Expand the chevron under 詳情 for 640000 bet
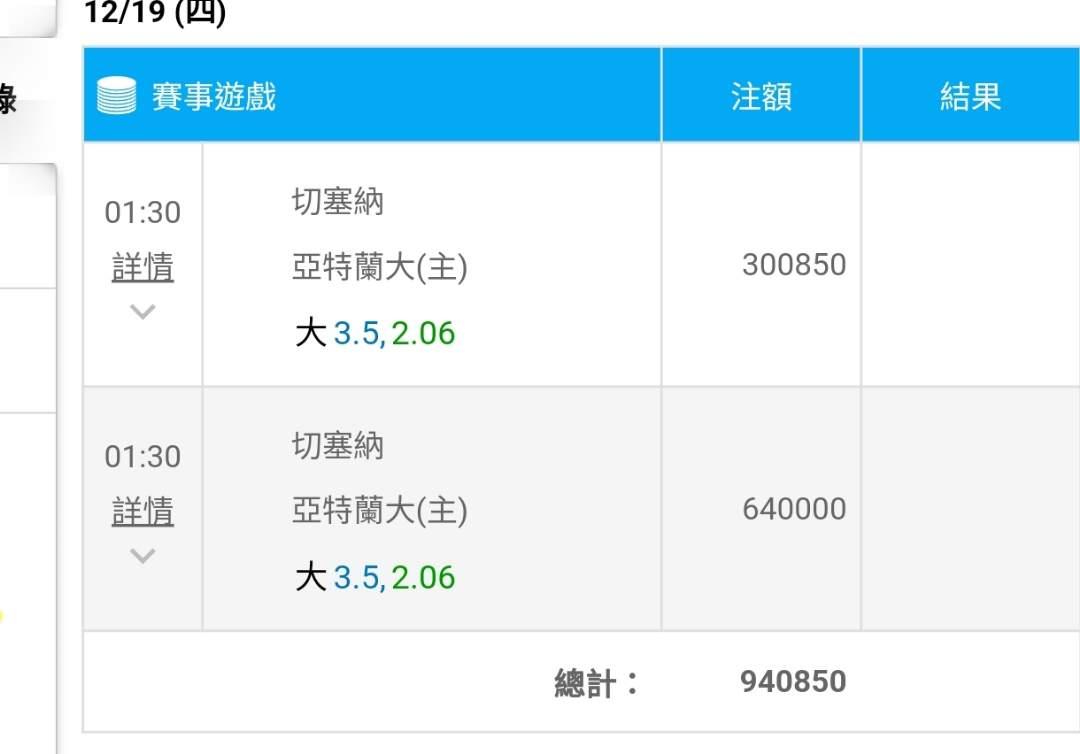The width and height of the screenshot is (1080, 754). 143,555
